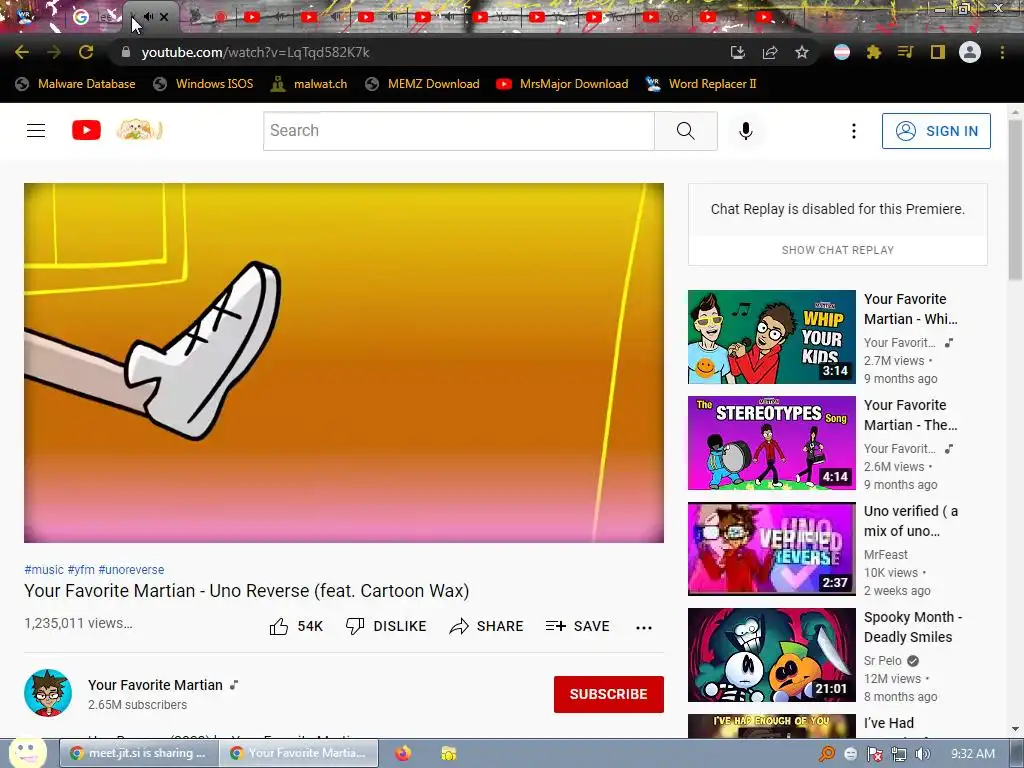
Task: Switch to Your Favorite Martian taskbar window
Action: 298,753
